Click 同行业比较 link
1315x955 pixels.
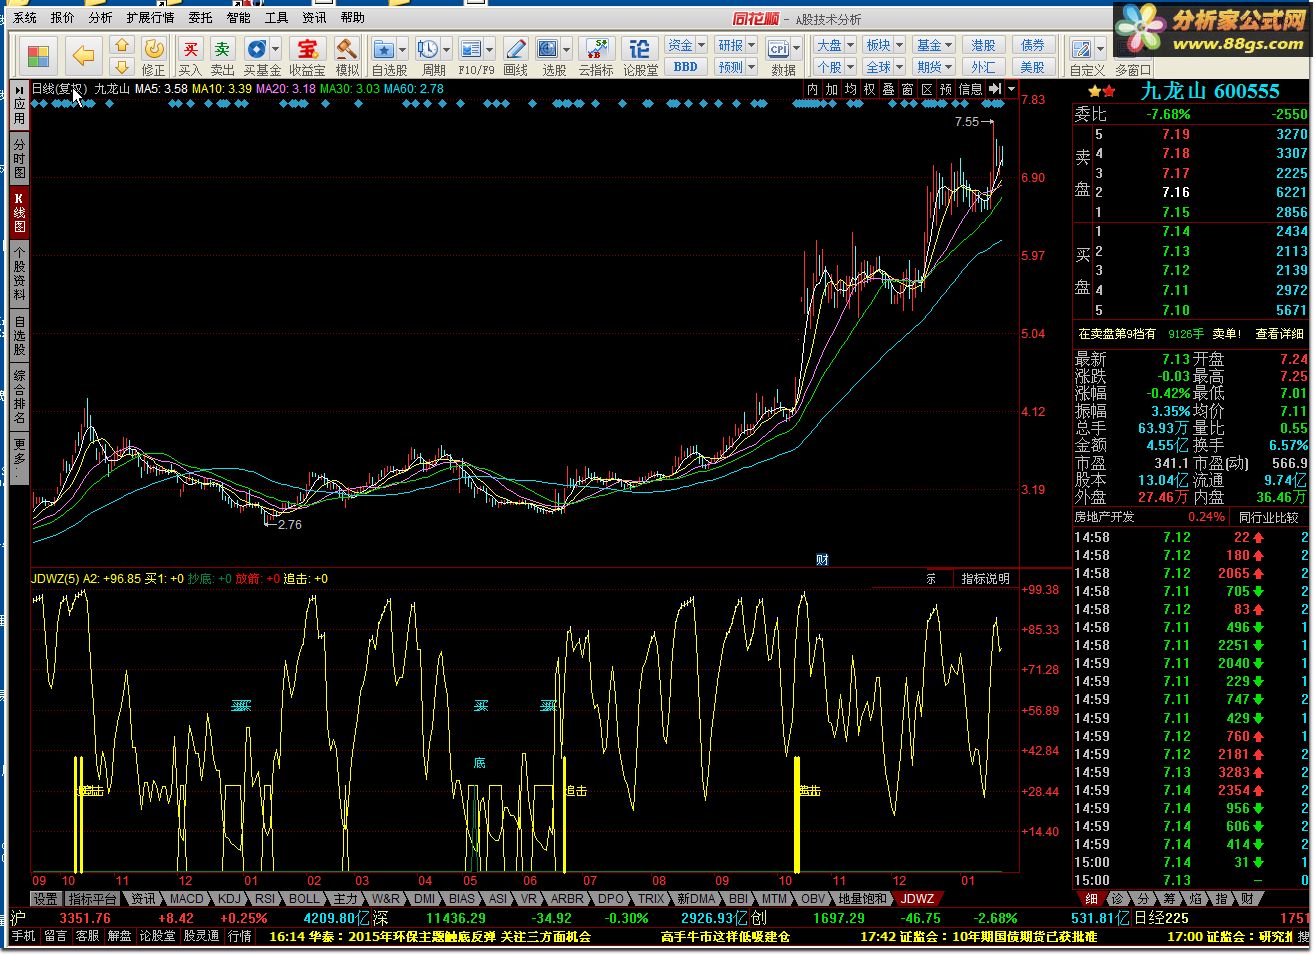coord(1270,517)
